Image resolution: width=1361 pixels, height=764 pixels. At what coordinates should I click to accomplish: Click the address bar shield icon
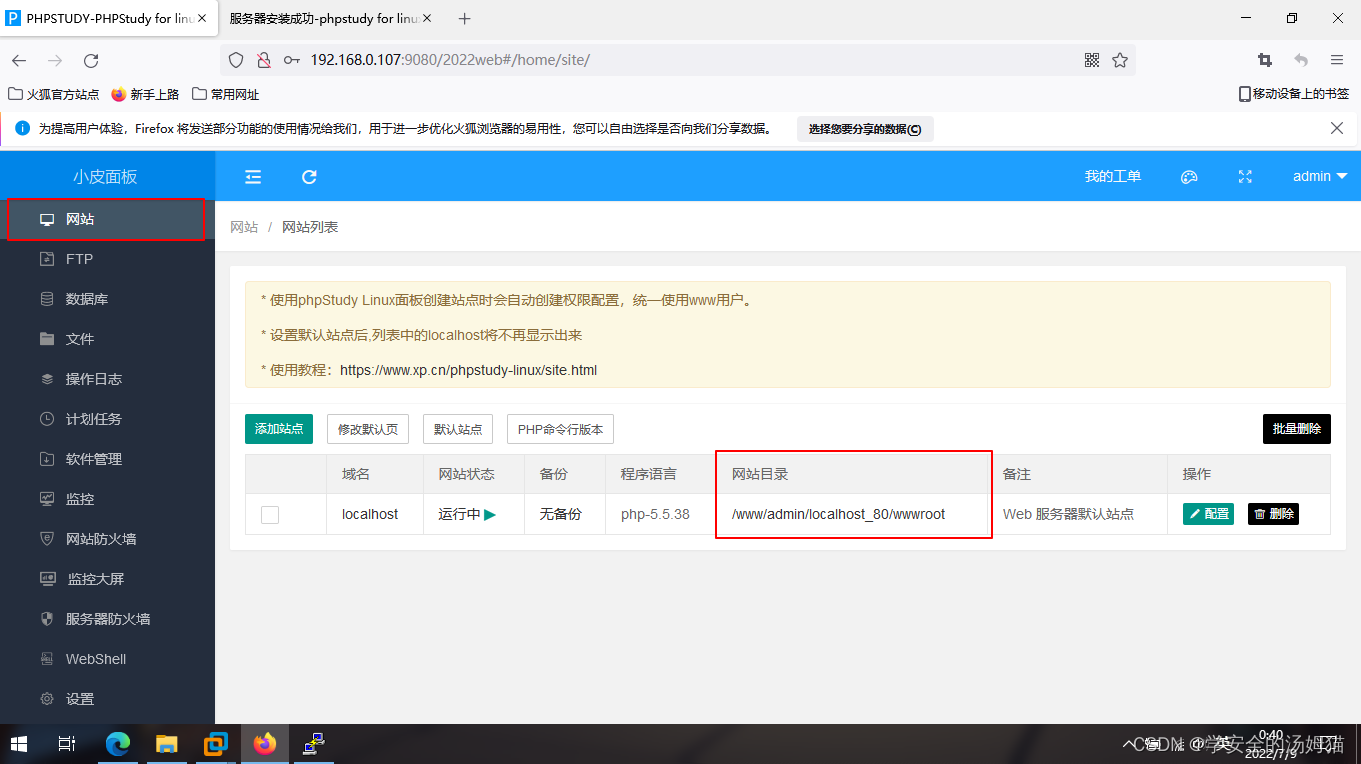point(236,60)
